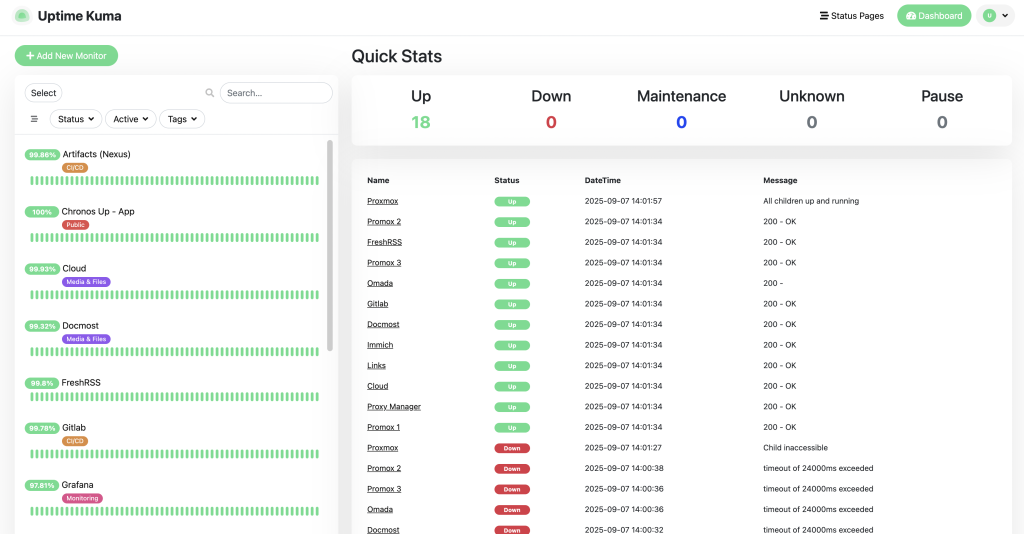The width and height of the screenshot is (1024, 534).
Task: Click the hamburger filter icon beside Status
Action: coord(35,119)
